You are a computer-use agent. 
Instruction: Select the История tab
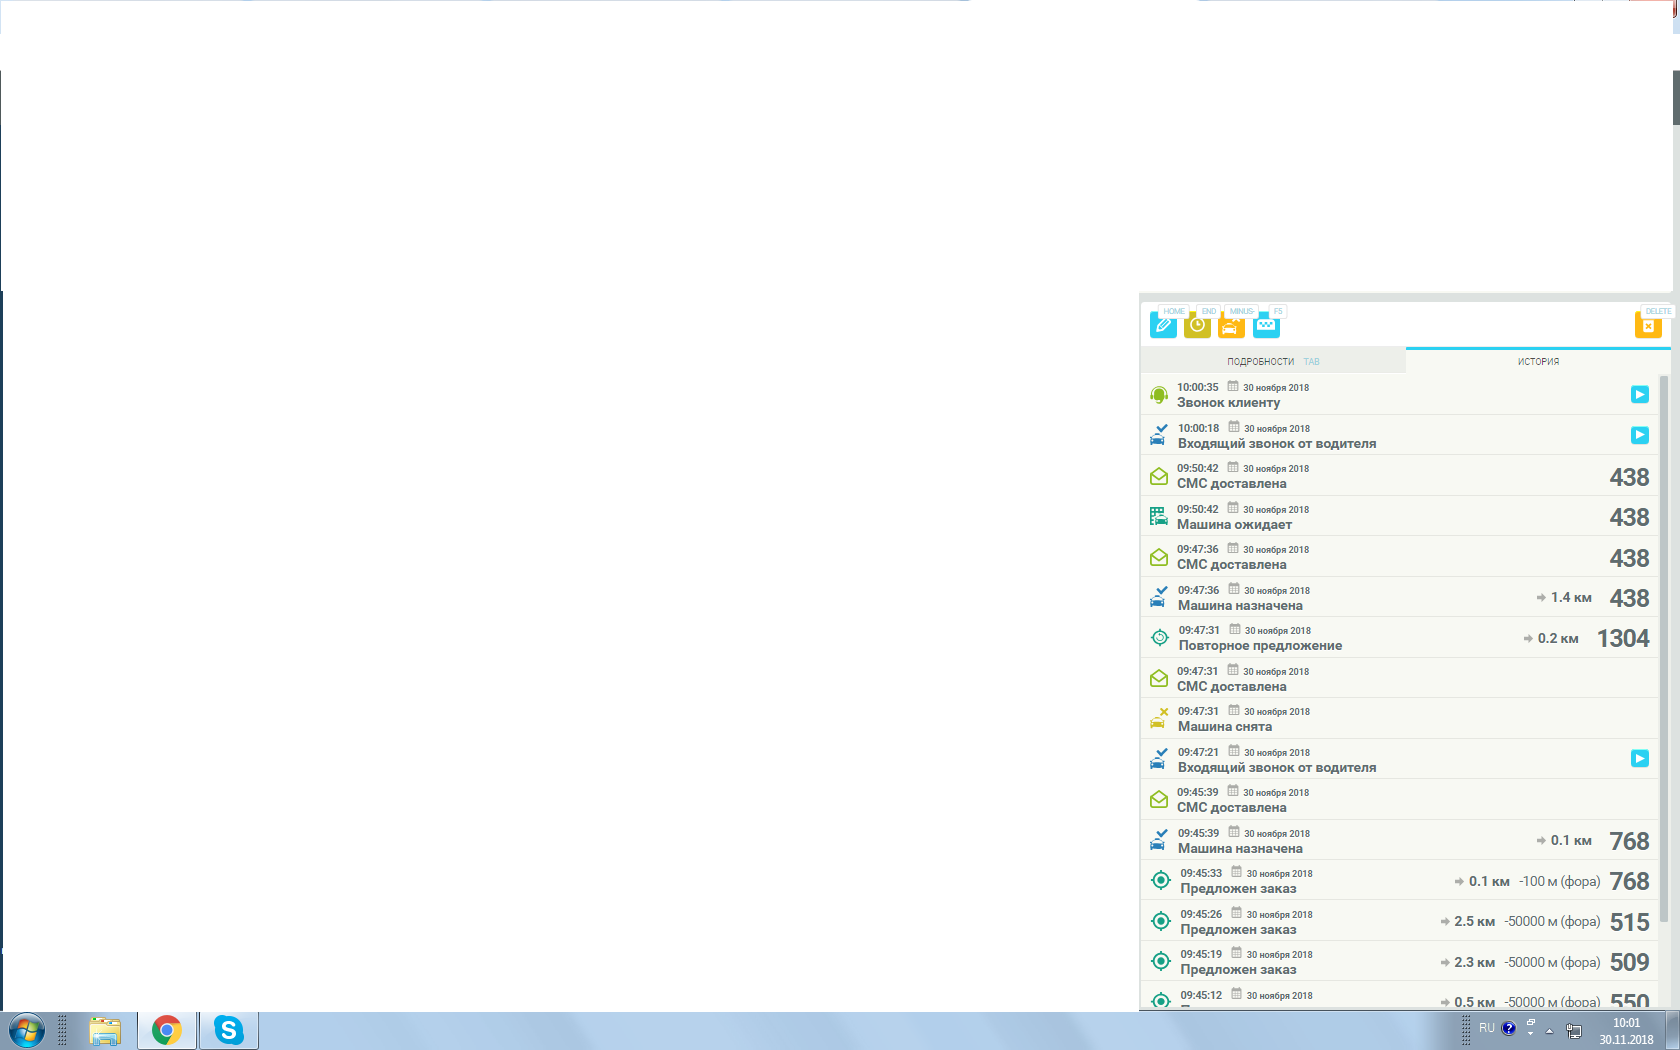coord(1538,361)
